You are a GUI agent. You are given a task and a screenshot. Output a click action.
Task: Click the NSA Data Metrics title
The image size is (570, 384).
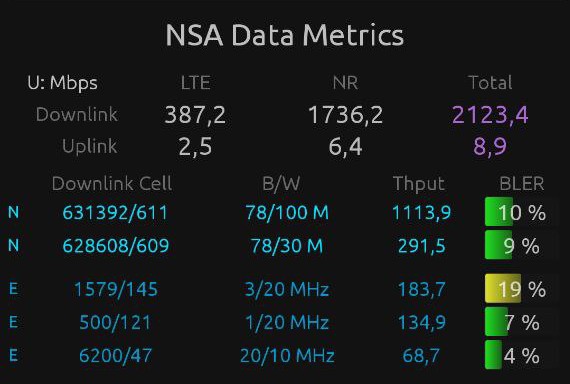(285, 35)
